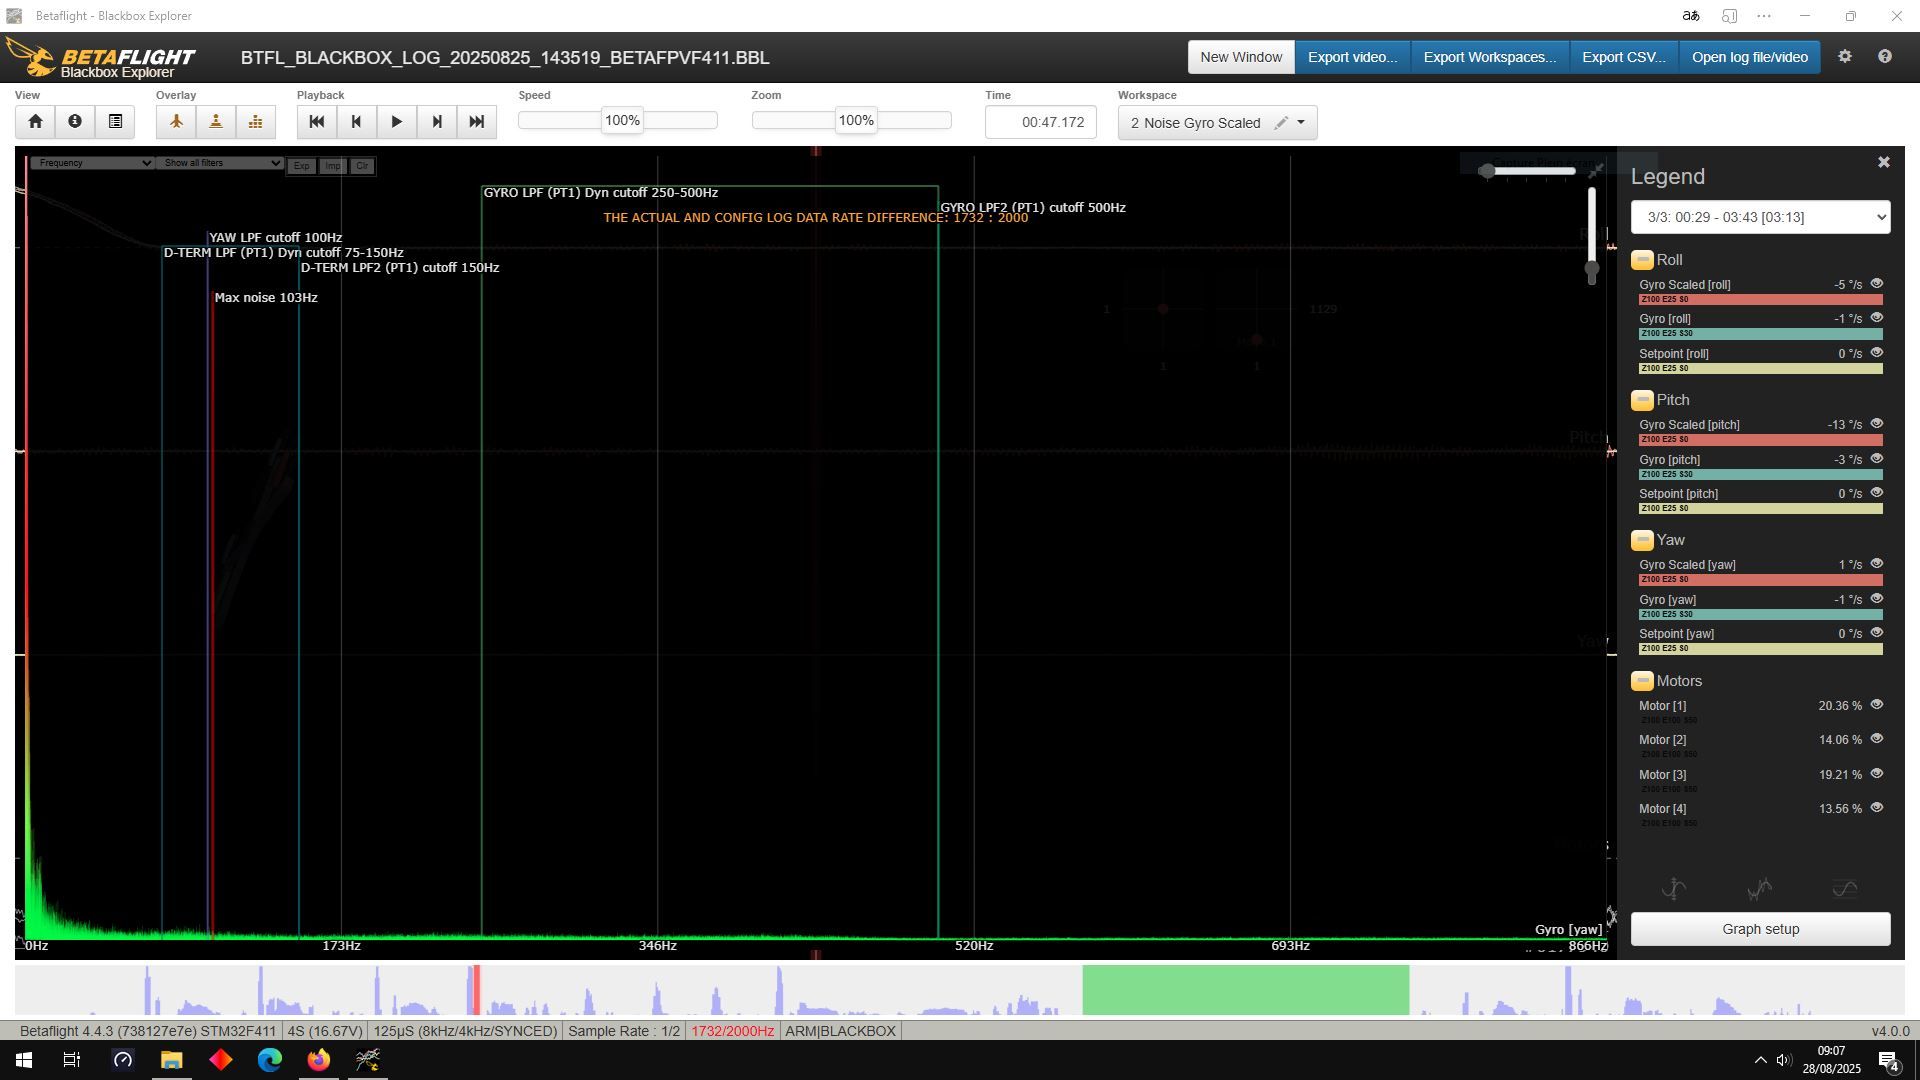Toggle the field values table icon

(115, 122)
